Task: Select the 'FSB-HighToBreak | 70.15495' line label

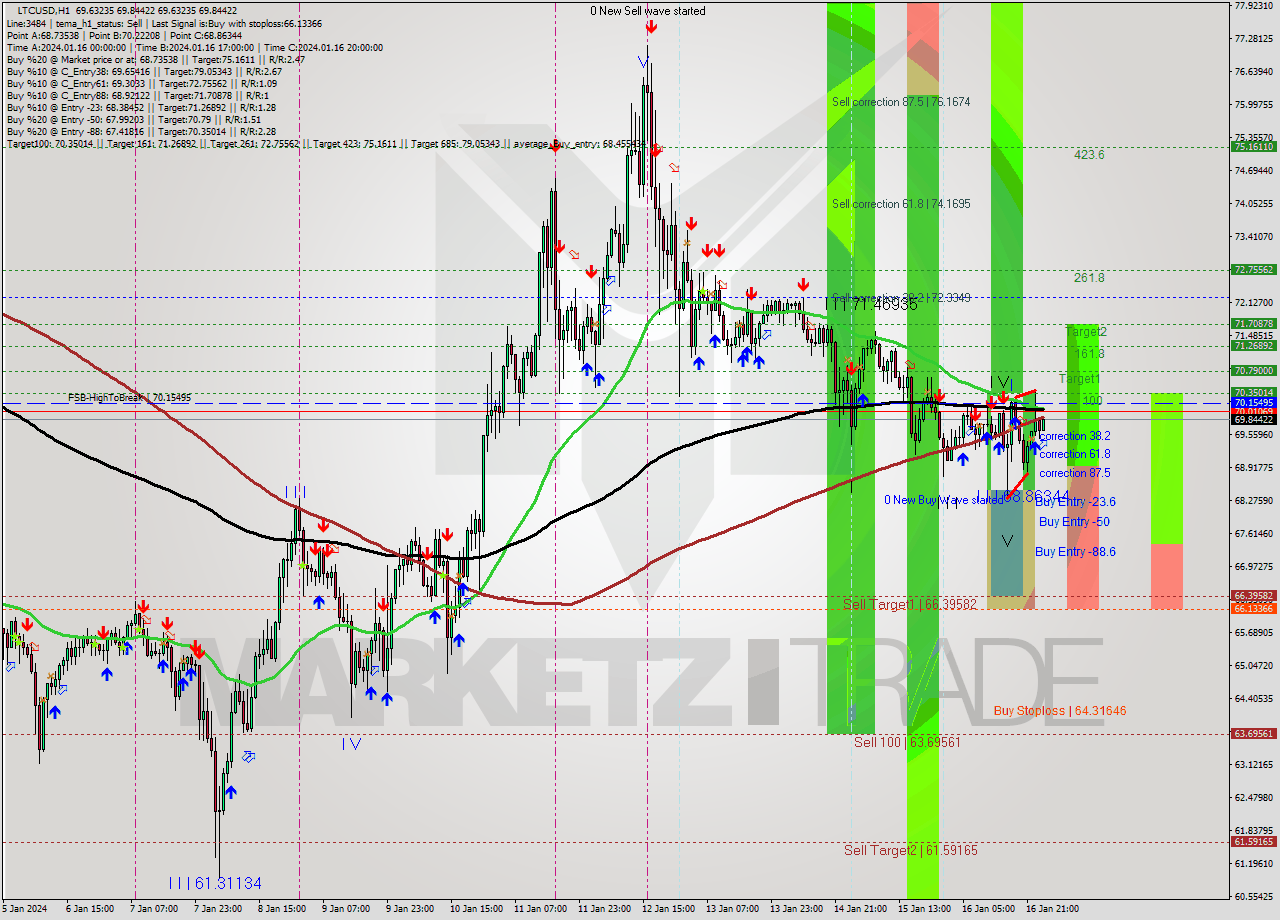Action: click(x=129, y=398)
